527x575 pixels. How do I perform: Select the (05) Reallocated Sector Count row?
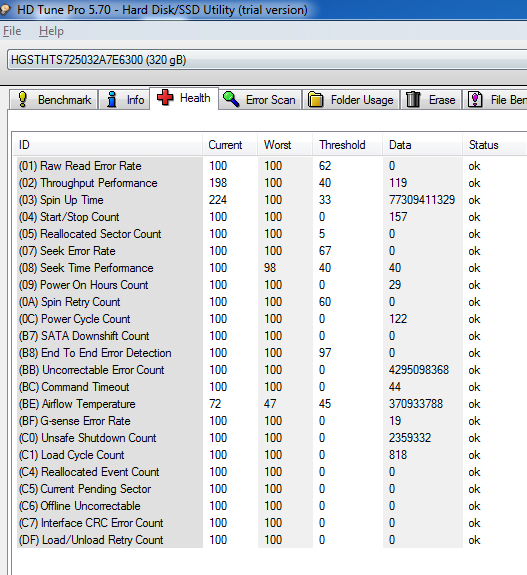click(x=271, y=234)
